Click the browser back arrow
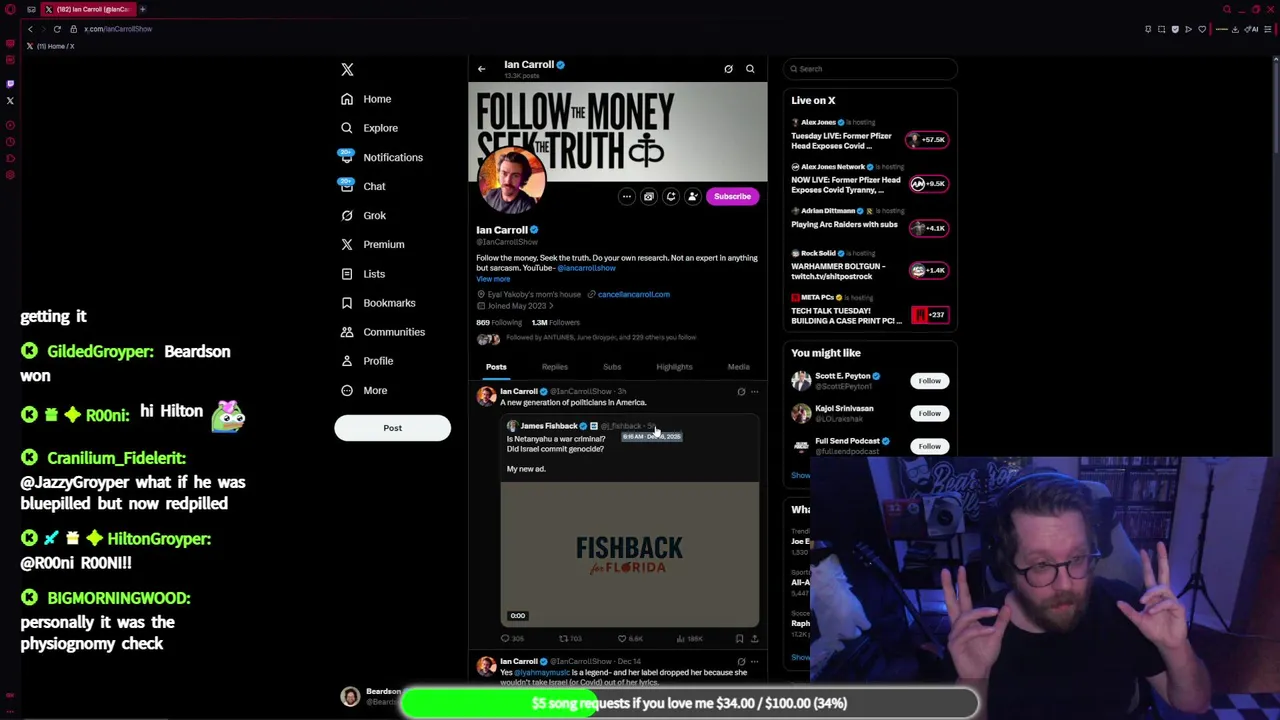Image resolution: width=1280 pixels, height=720 pixels. (30, 29)
